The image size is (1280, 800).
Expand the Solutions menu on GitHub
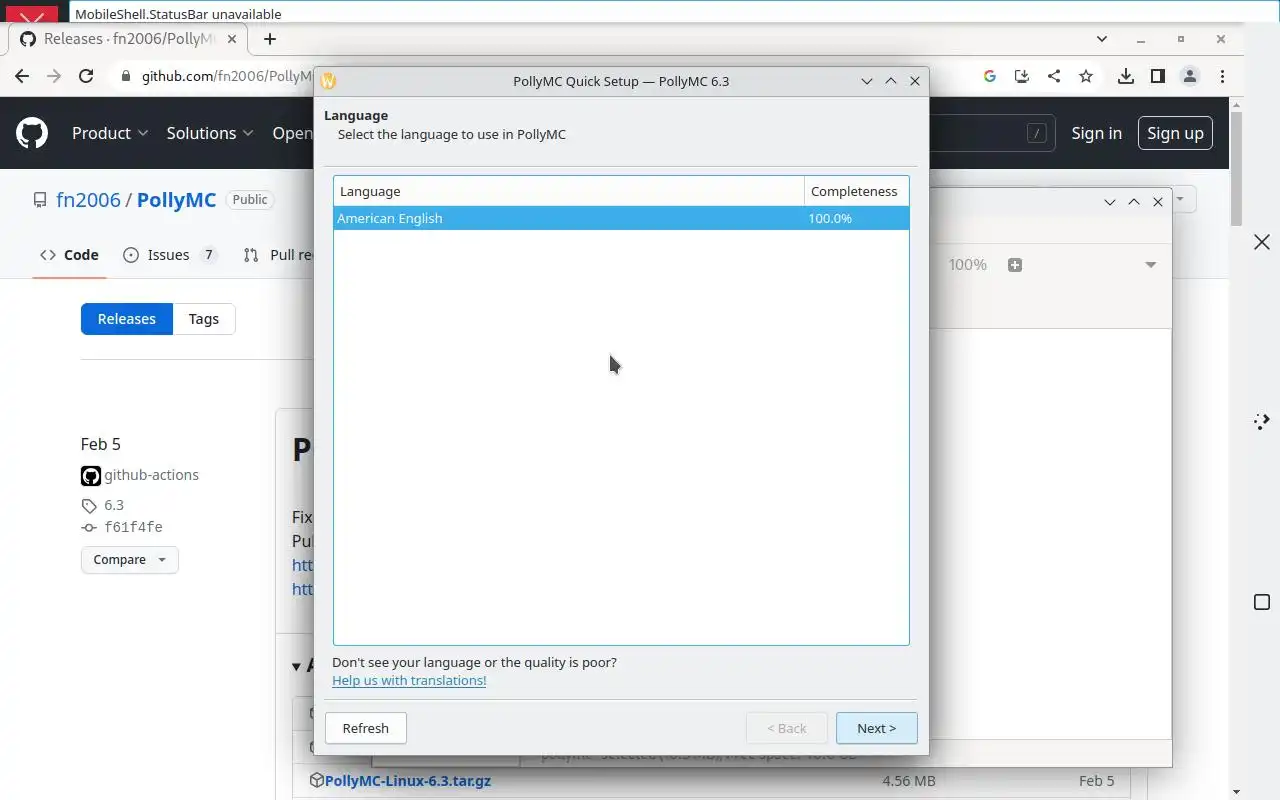click(x=210, y=133)
